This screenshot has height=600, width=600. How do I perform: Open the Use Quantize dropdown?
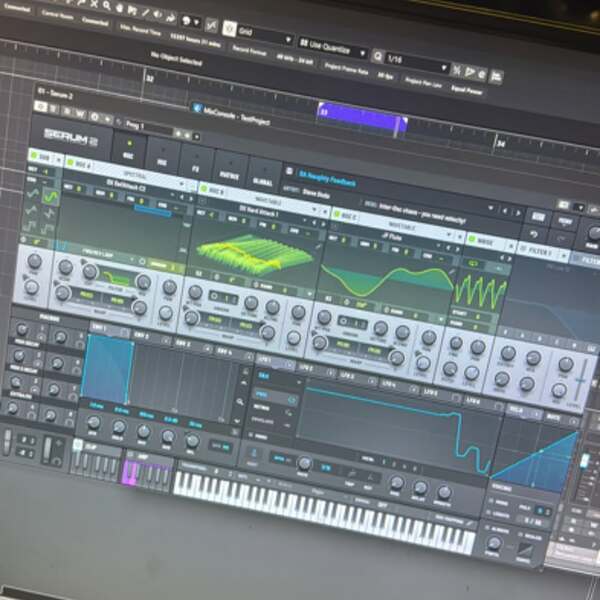[x=333, y=49]
